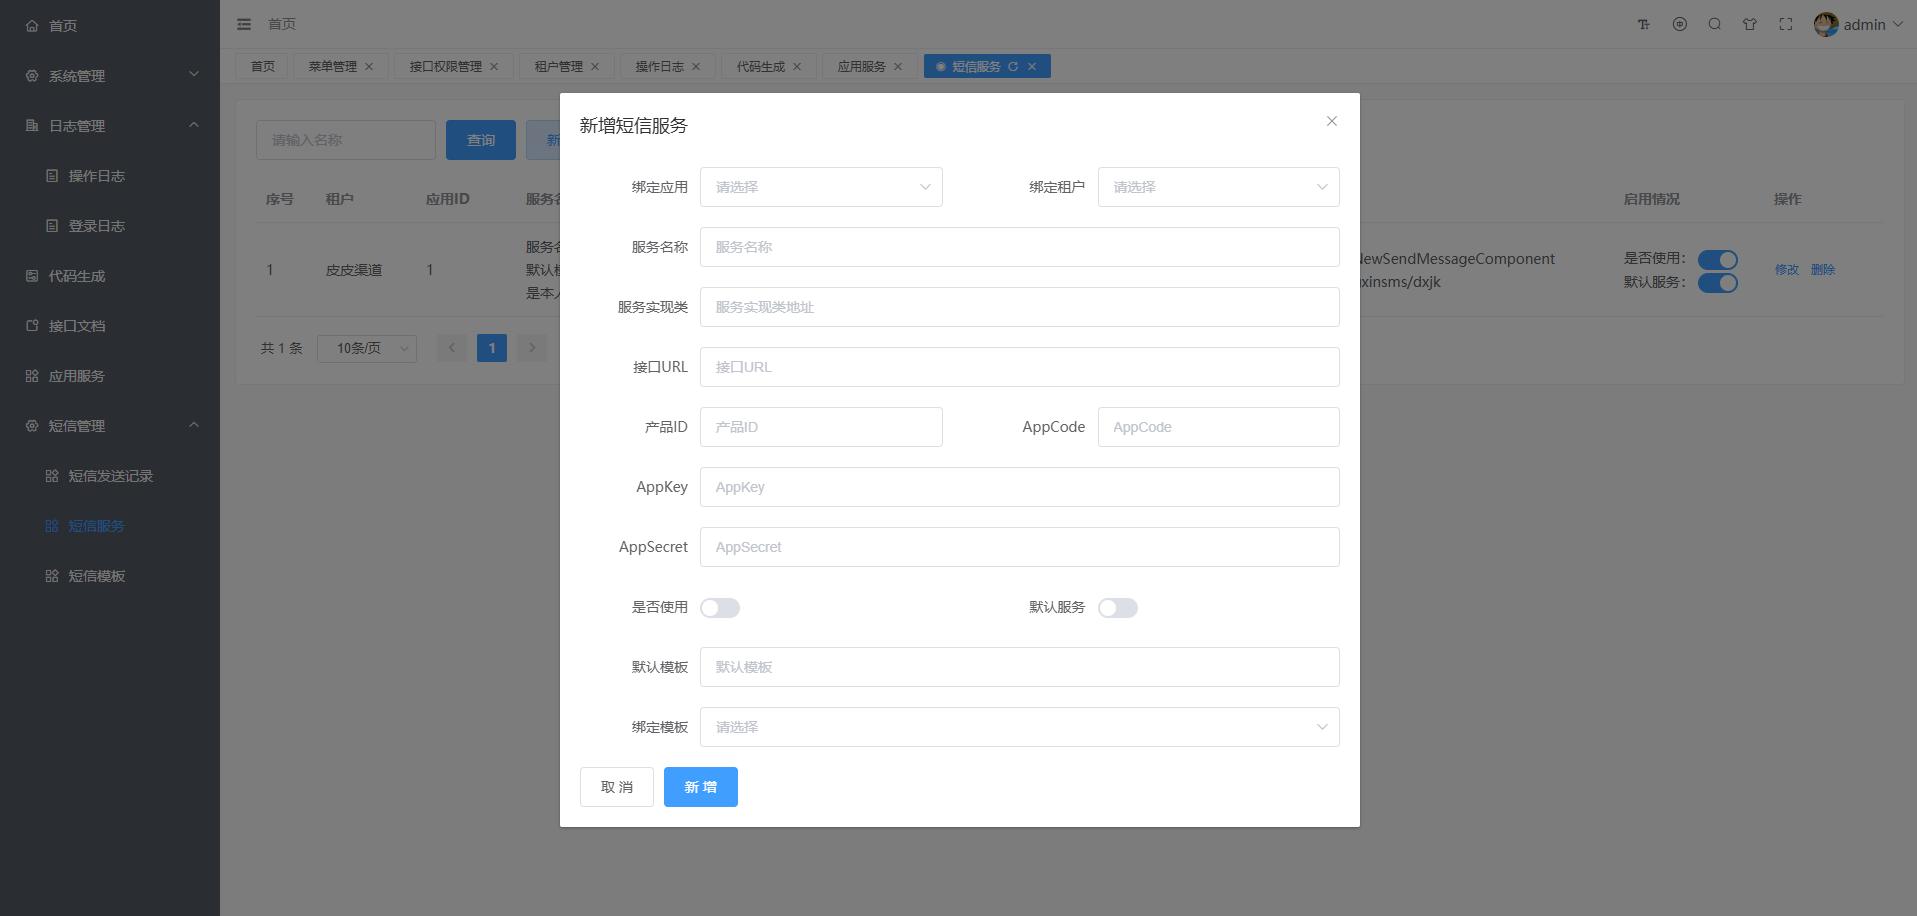
Task: Click the 服务实现类 input field
Action: click(1020, 307)
